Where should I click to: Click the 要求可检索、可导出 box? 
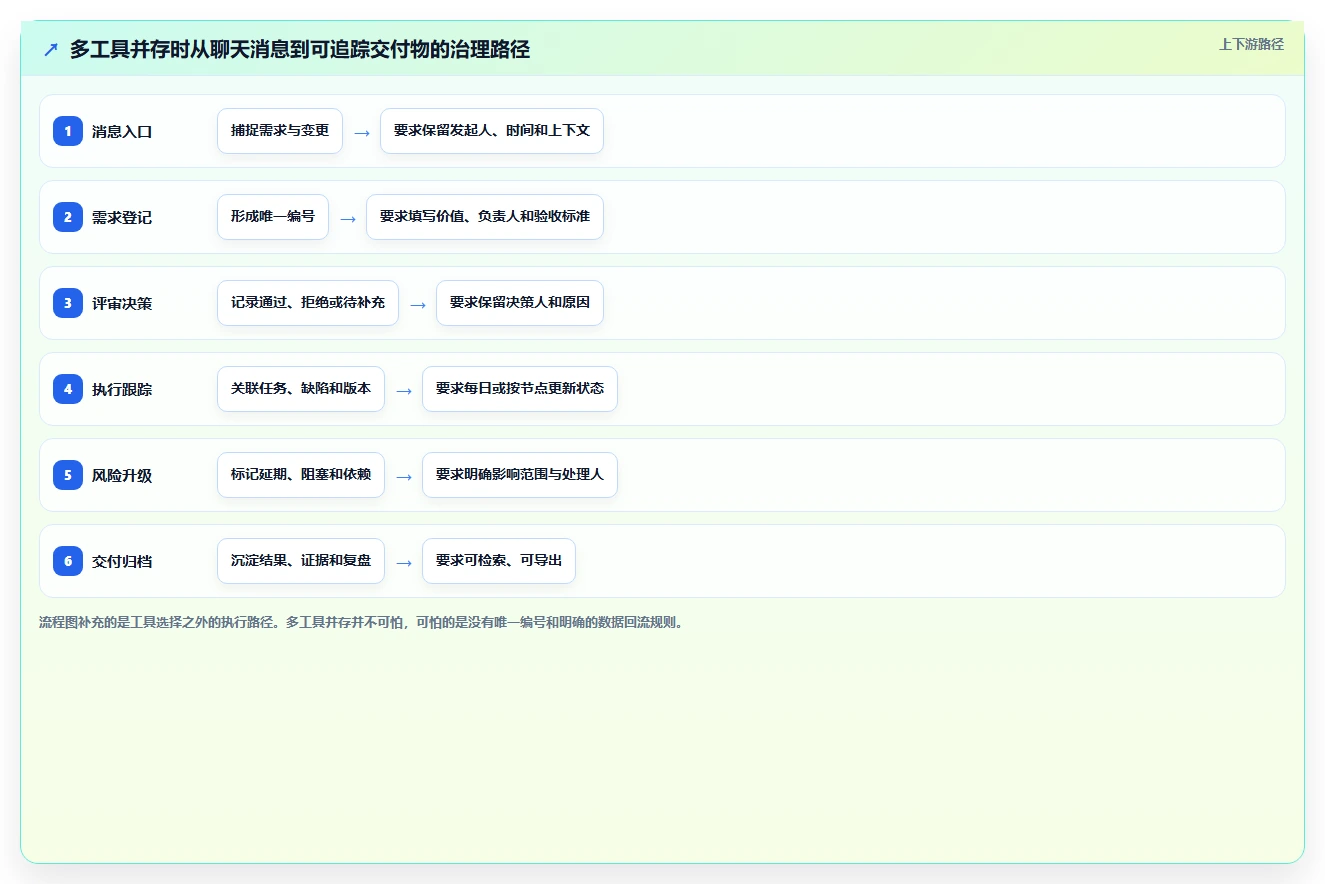point(499,561)
